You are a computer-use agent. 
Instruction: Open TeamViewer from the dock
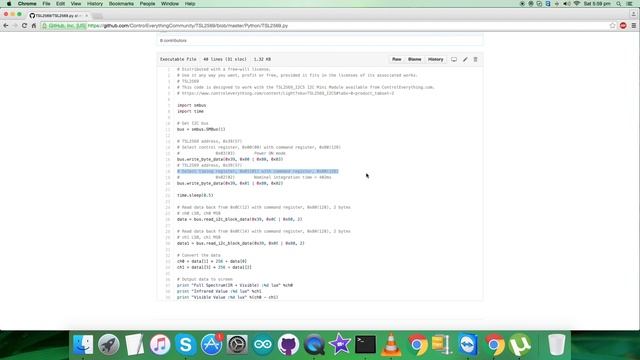pyautogui.click(x=468, y=344)
